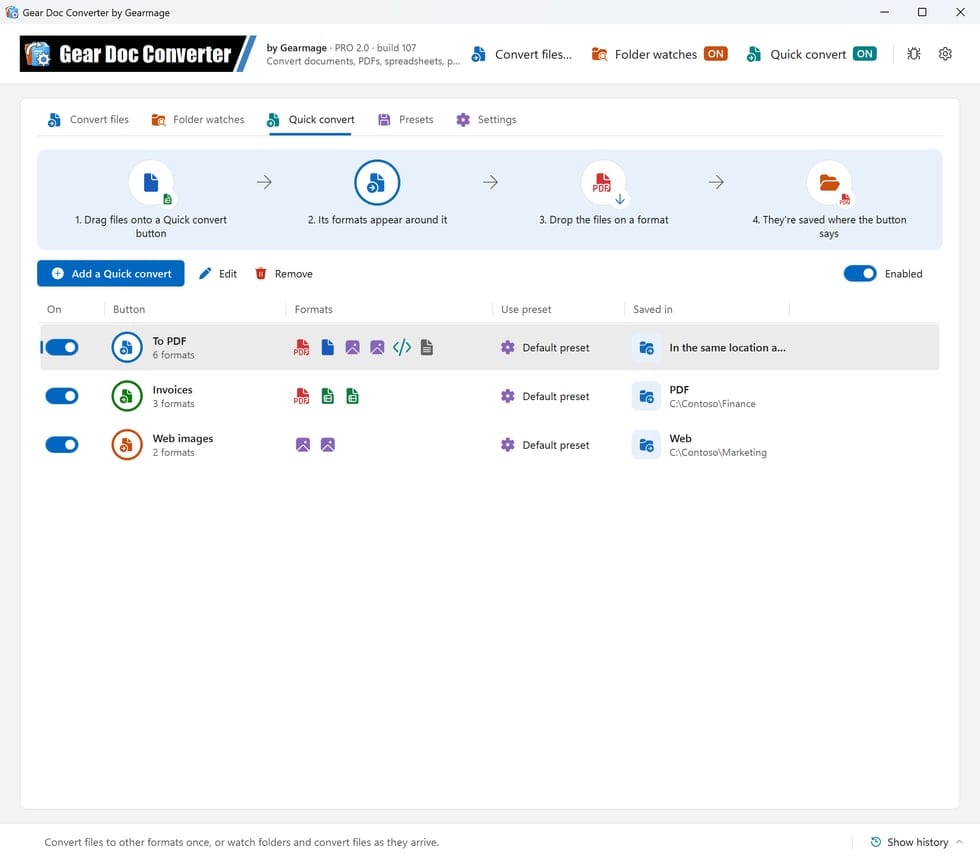The image size is (980, 860).
Task: Click the folder icon beside C:\Contoso\Finance
Action: [x=646, y=396]
